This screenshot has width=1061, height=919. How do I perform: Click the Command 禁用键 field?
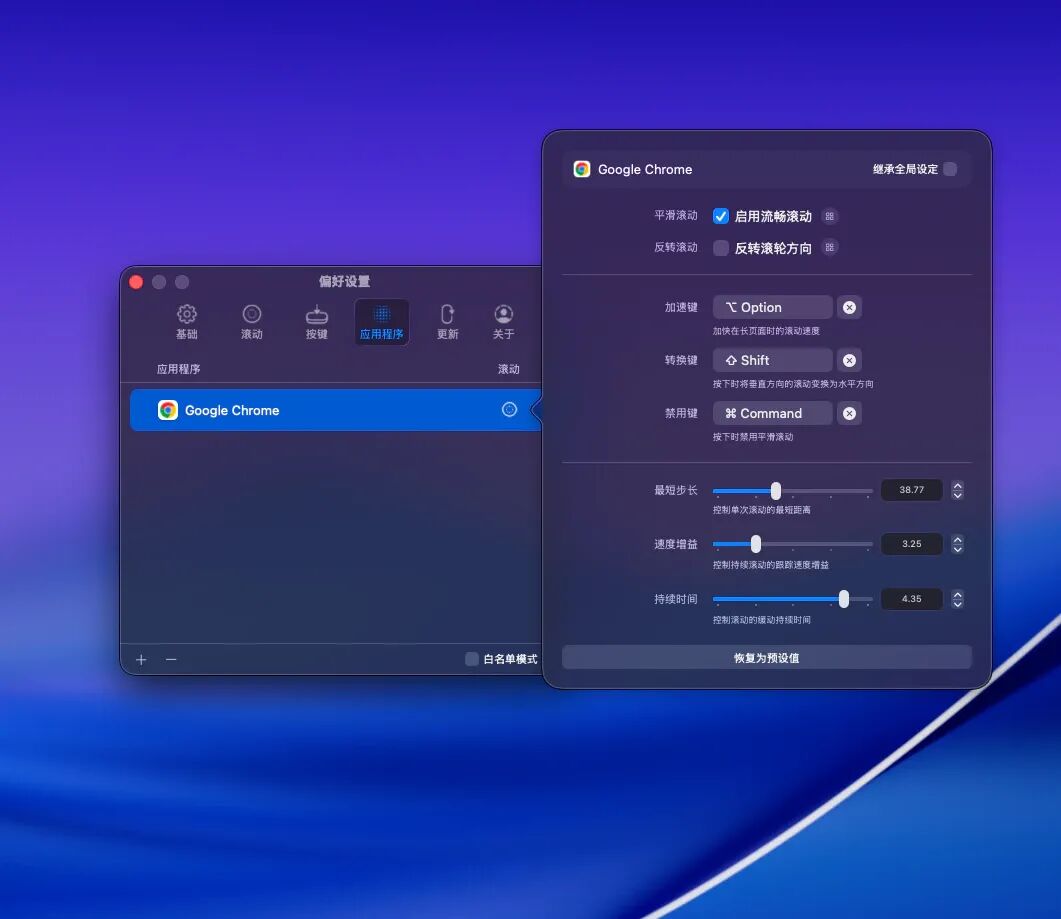click(773, 413)
